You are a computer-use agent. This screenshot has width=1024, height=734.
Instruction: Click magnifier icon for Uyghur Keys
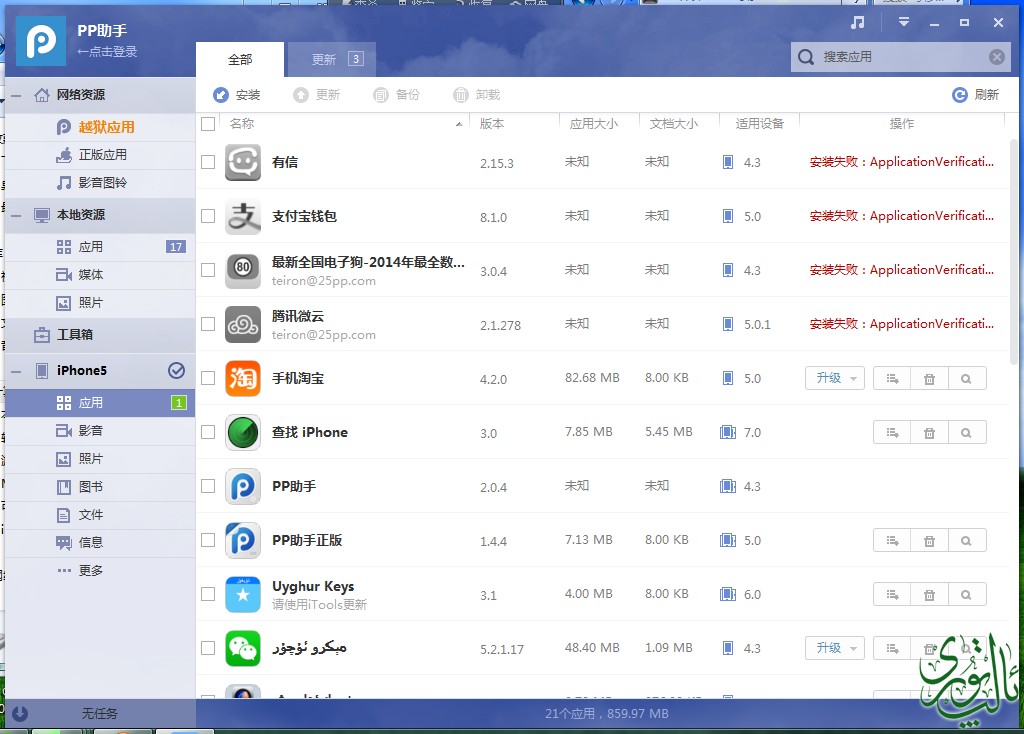click(x=967, y=594)
